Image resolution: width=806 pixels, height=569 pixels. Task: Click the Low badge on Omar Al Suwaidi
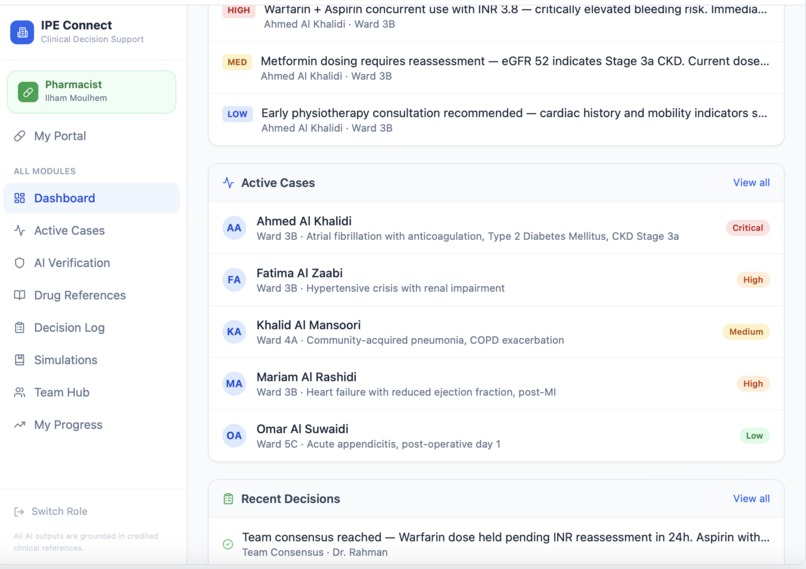(754, 436)
